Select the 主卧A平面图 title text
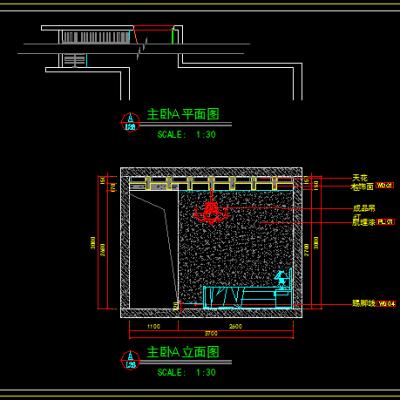 click(183, 114)
